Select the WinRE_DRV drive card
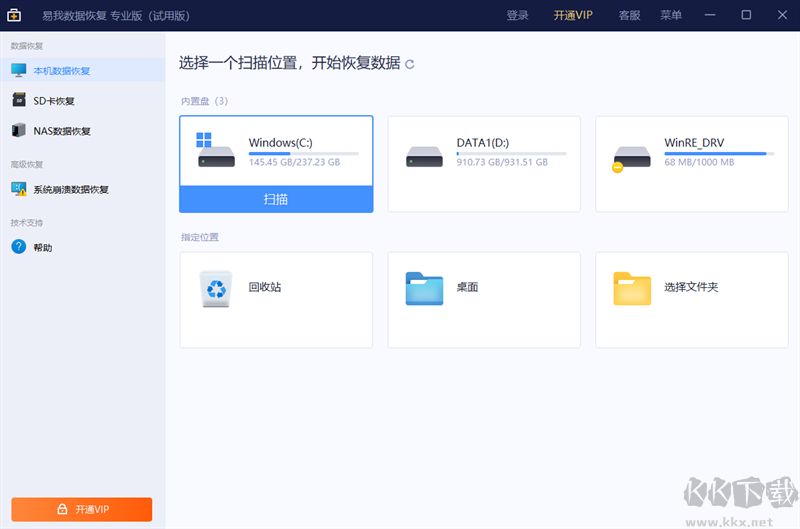 point(692,164)
